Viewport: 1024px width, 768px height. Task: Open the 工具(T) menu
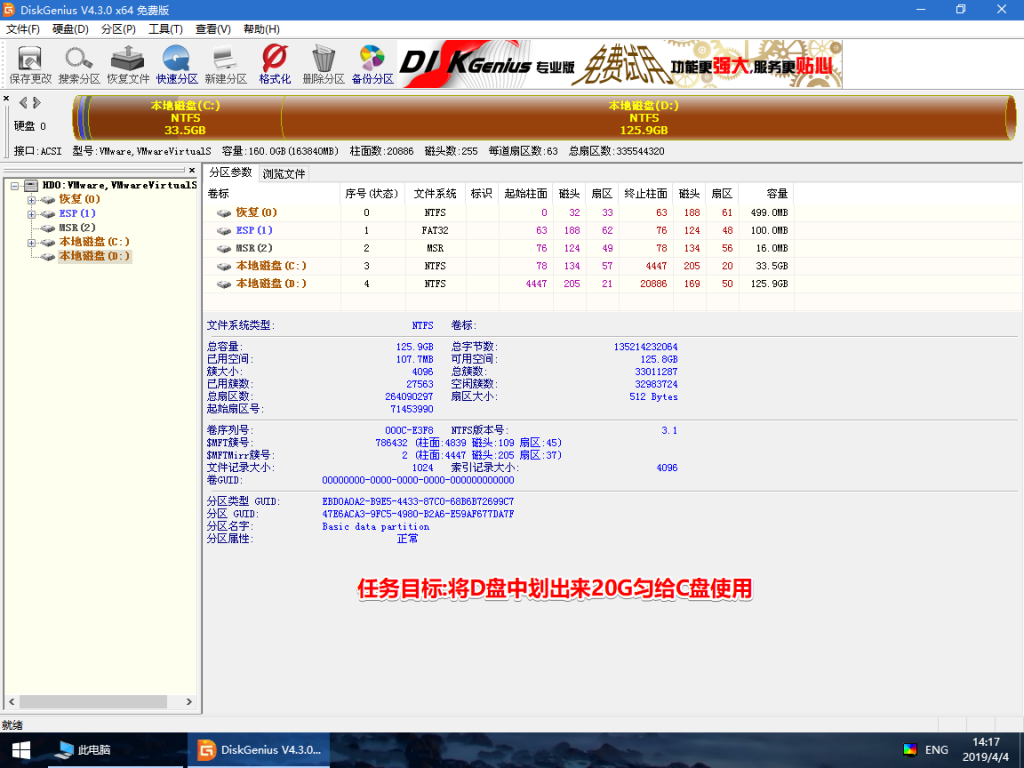pos(163,30)
